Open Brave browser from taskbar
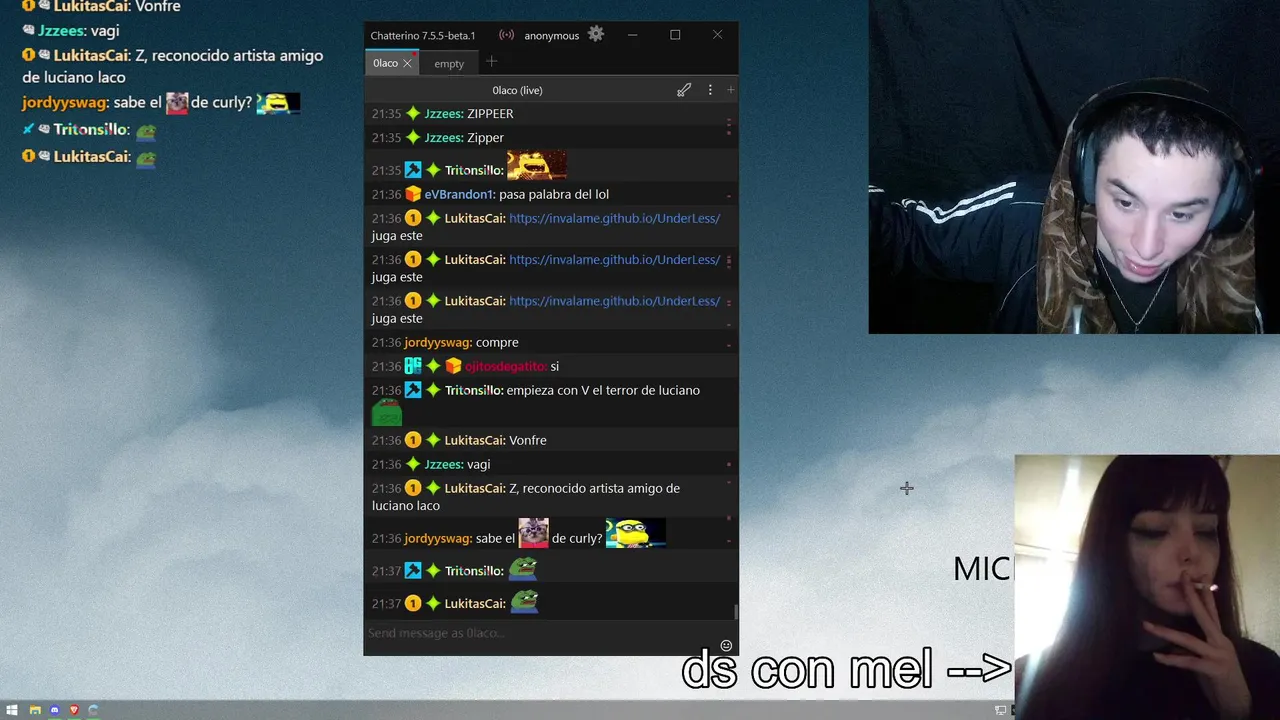Viewport: 1280px width, 720px height. 74,710
